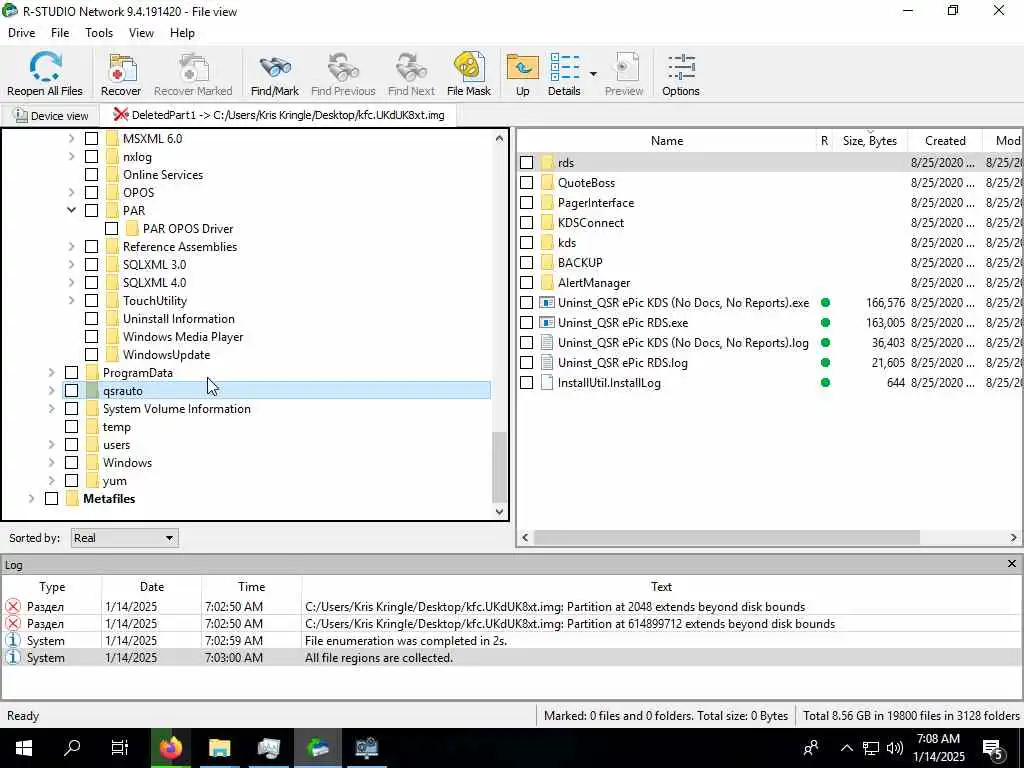
Task: Open the Details view dropdown arrow
Action: pos(593,73)
